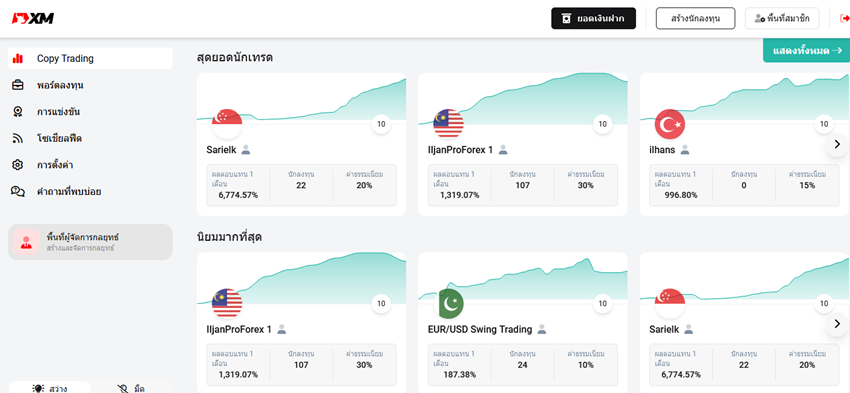This screenshot has width=850, height=393.
Task: Advance most popular carousel with right chevron
Action: coord(837,324)
